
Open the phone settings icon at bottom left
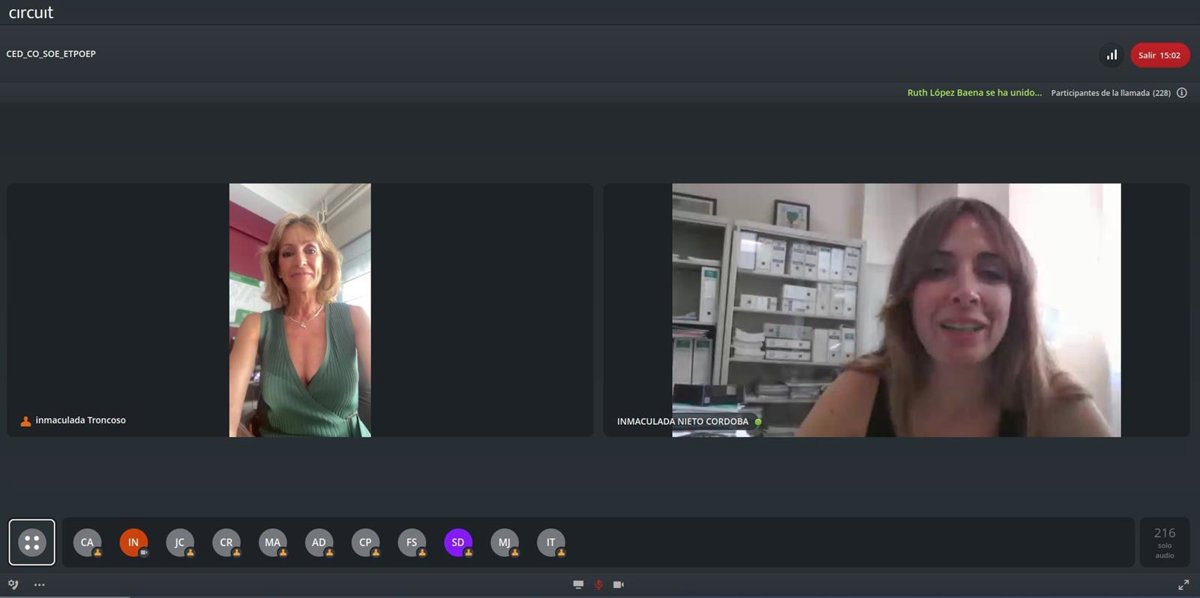pyautogui.click(x=14, y=584)
